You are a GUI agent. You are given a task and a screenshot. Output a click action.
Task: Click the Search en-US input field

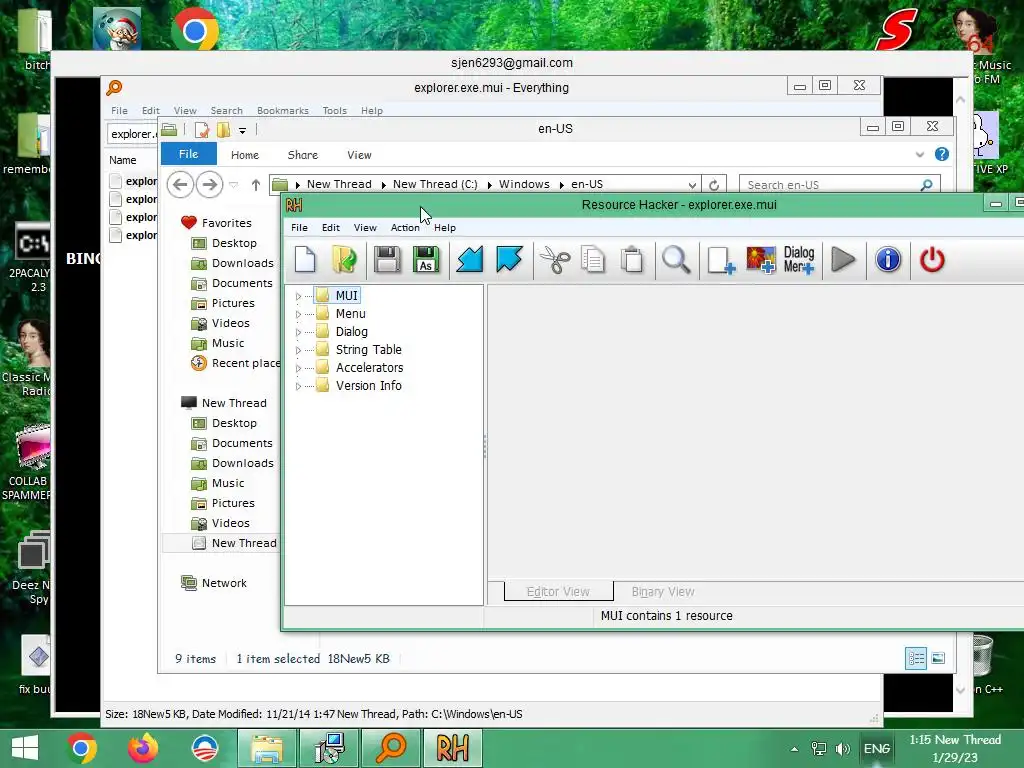840,185
